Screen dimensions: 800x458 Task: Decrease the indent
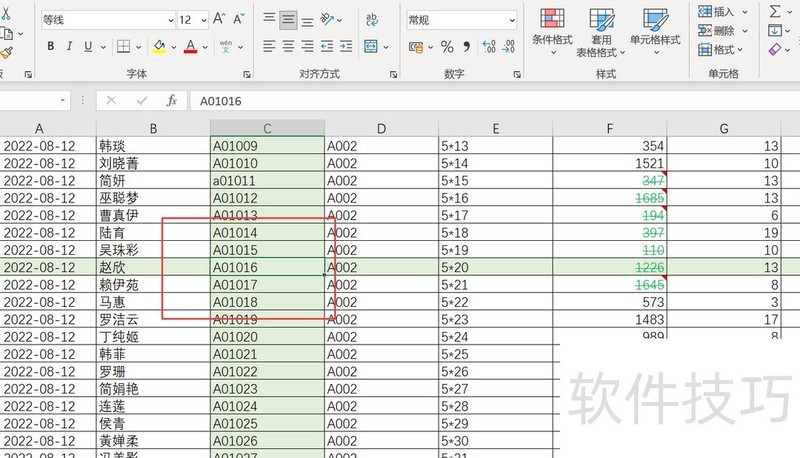pyautogui.click(x=327, y=46)
